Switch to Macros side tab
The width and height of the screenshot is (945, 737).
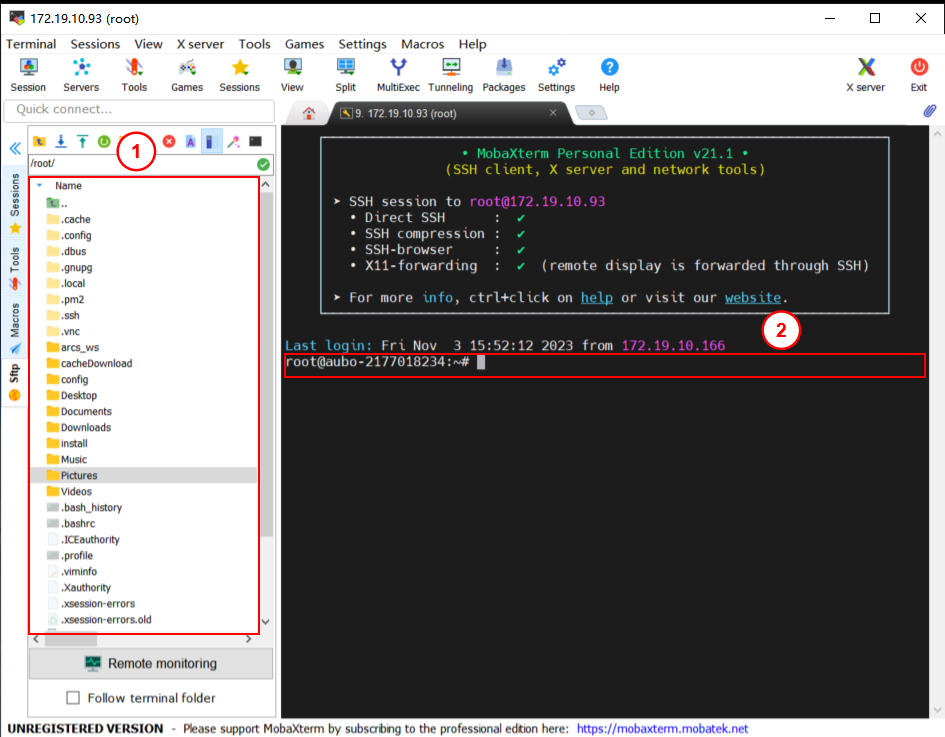tap(15, 328)
